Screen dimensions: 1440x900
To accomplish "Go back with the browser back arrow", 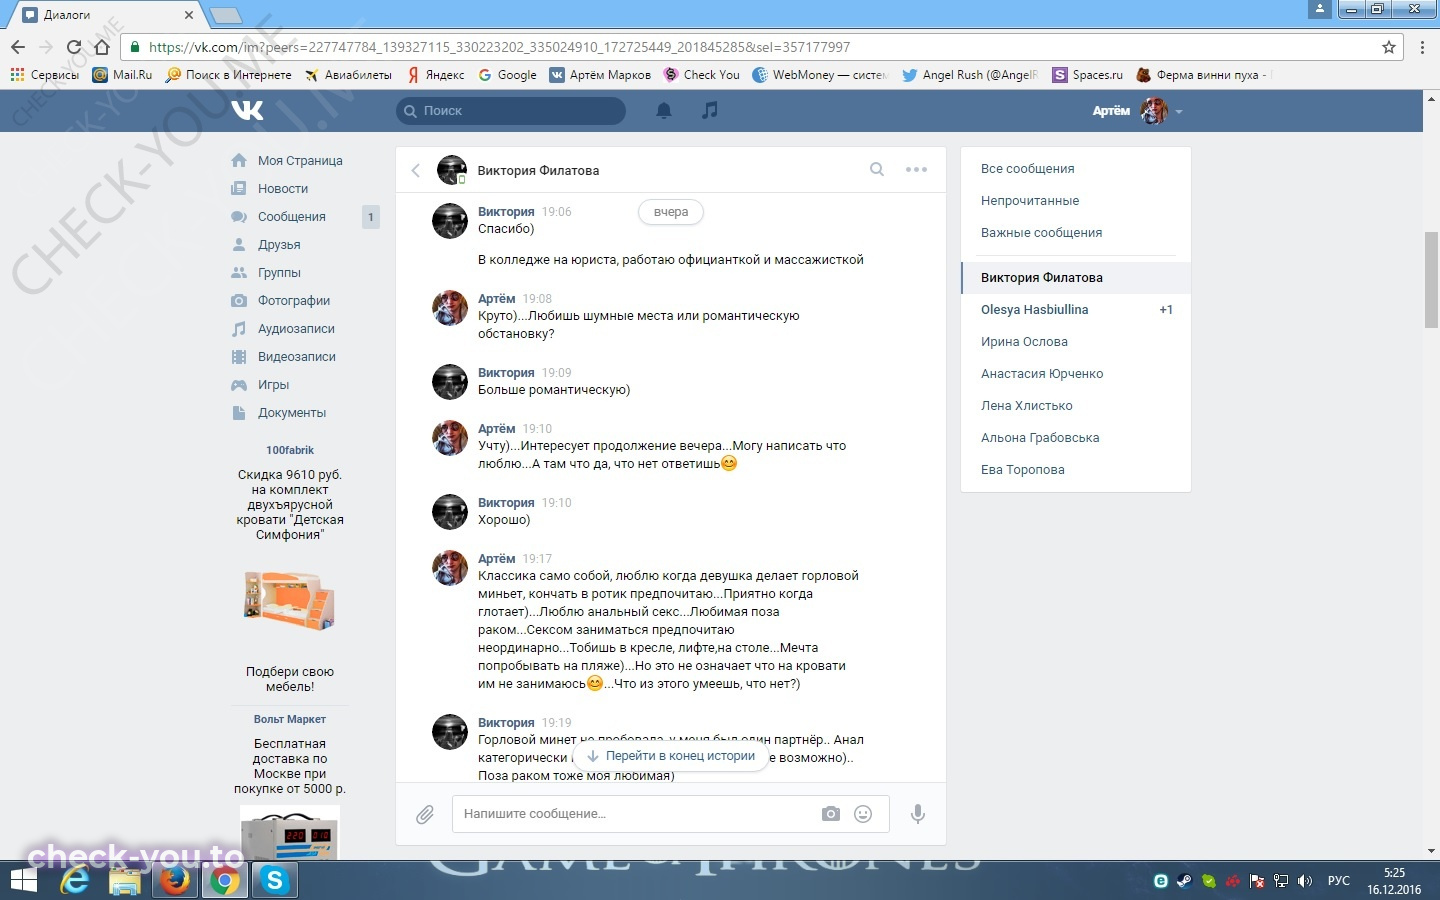I will click(18, 47).
